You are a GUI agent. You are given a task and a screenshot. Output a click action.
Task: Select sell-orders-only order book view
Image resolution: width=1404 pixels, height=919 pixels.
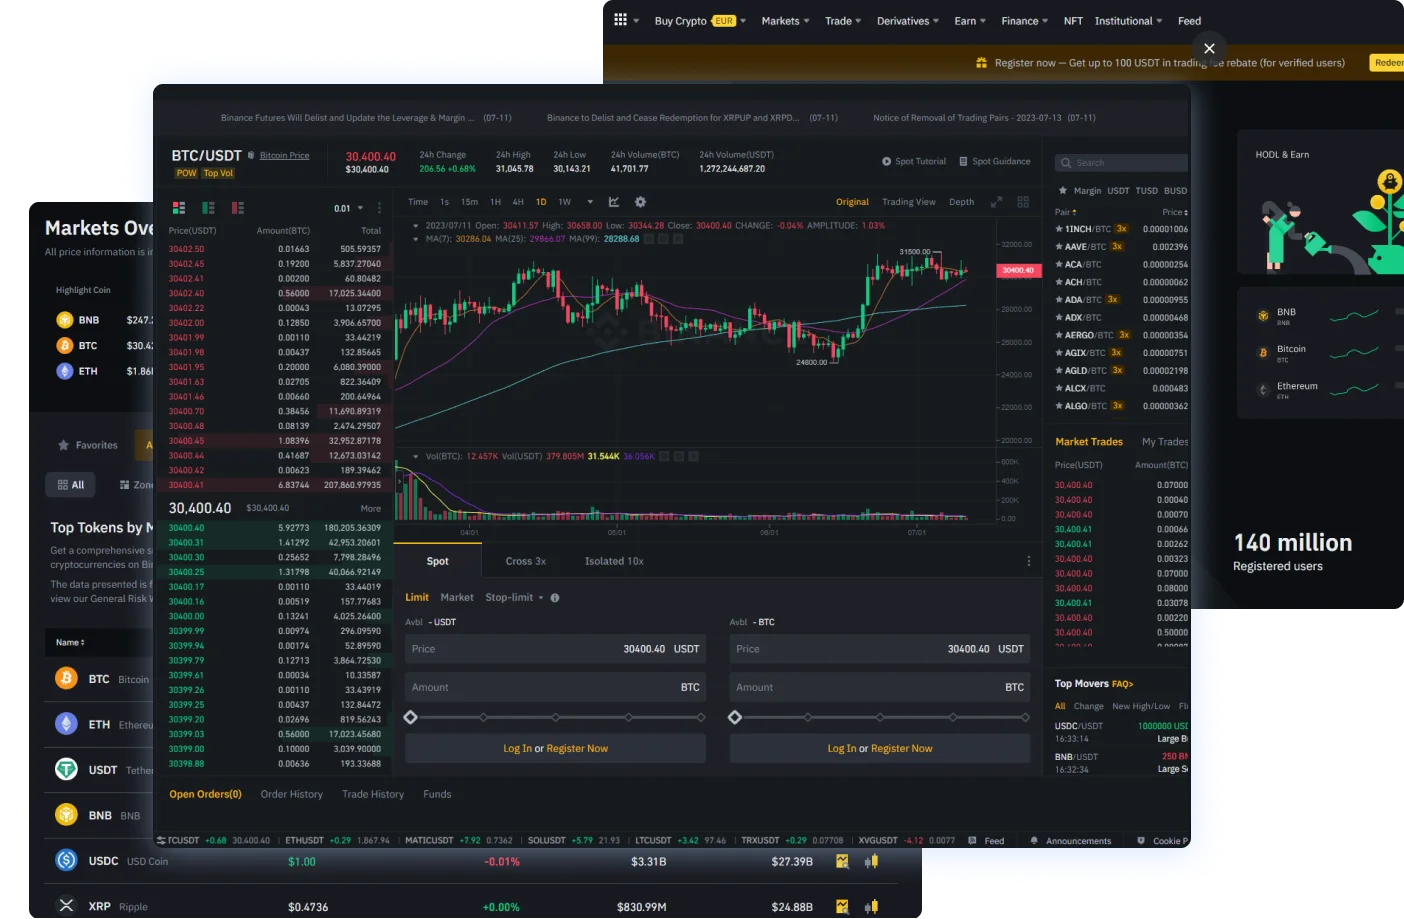click(238, 208)
